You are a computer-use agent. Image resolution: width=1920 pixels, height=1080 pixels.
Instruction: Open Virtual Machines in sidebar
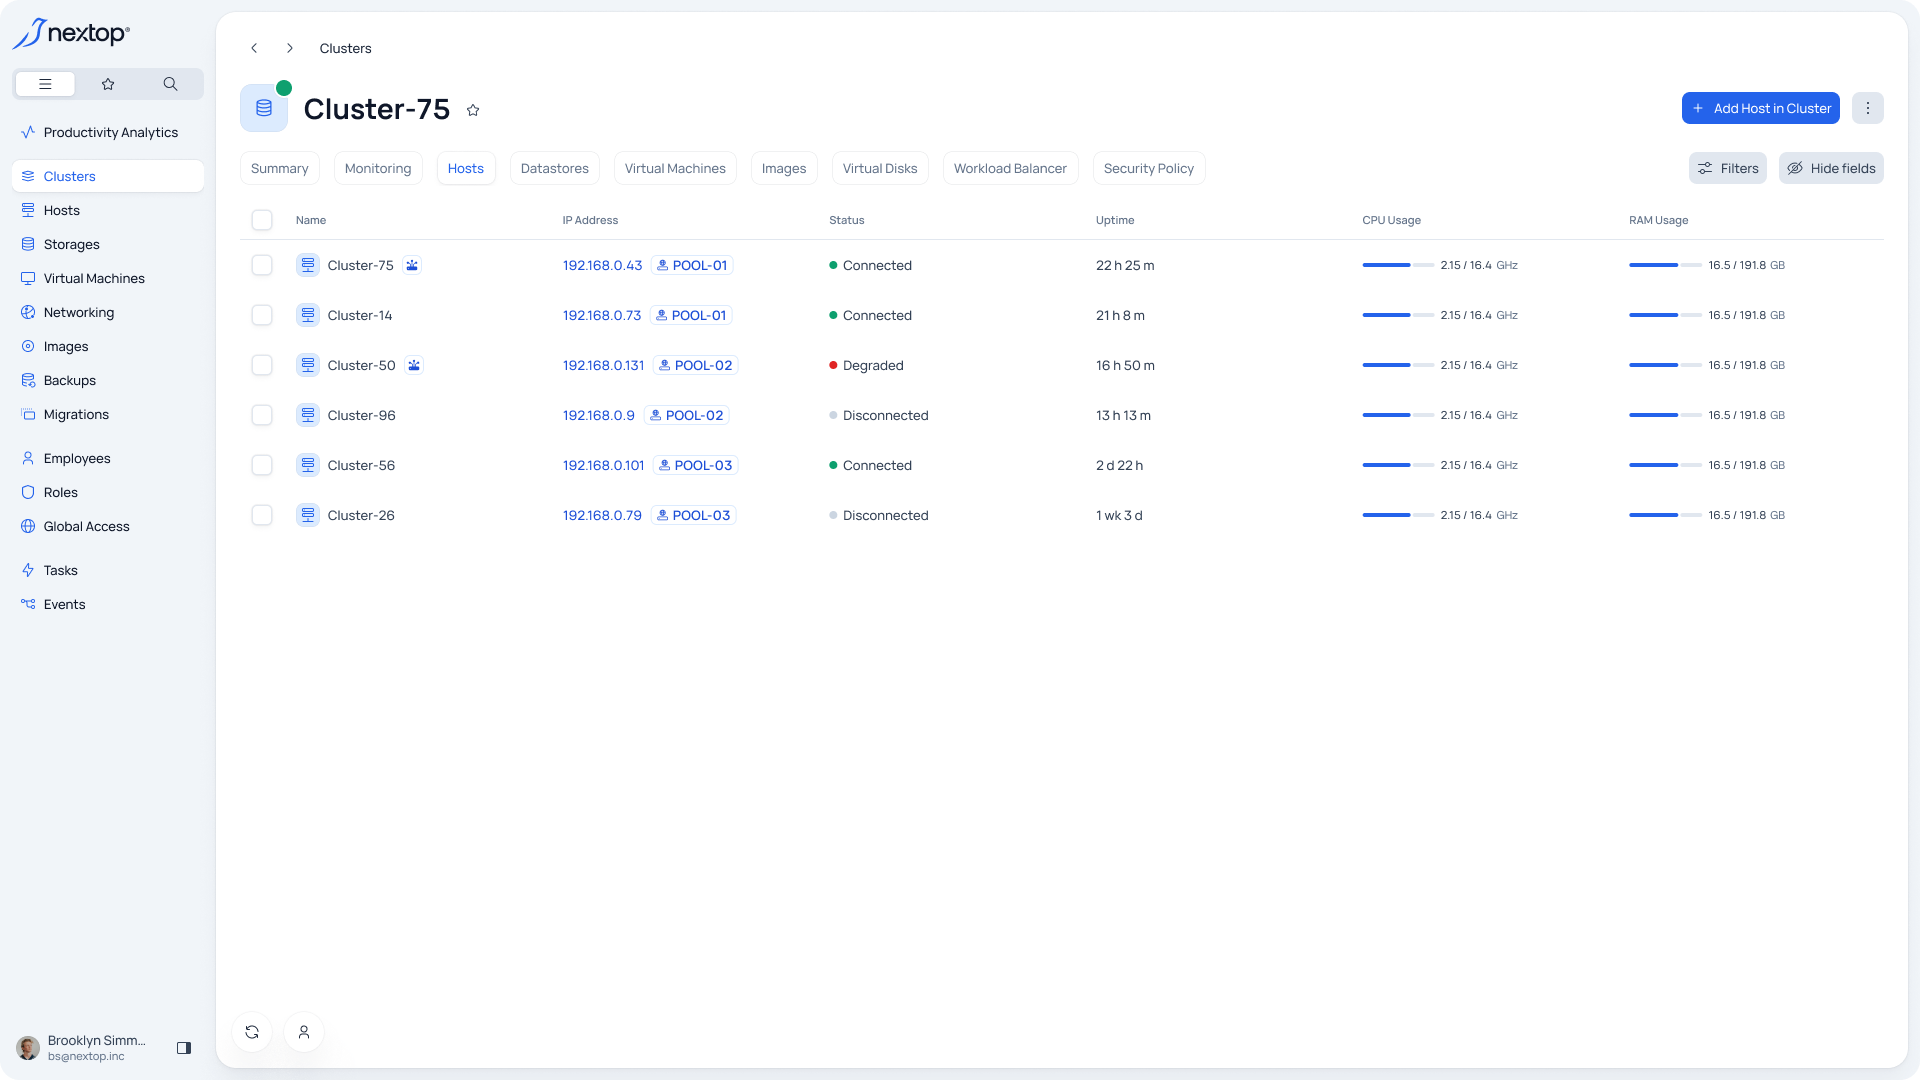pos(108,278)
